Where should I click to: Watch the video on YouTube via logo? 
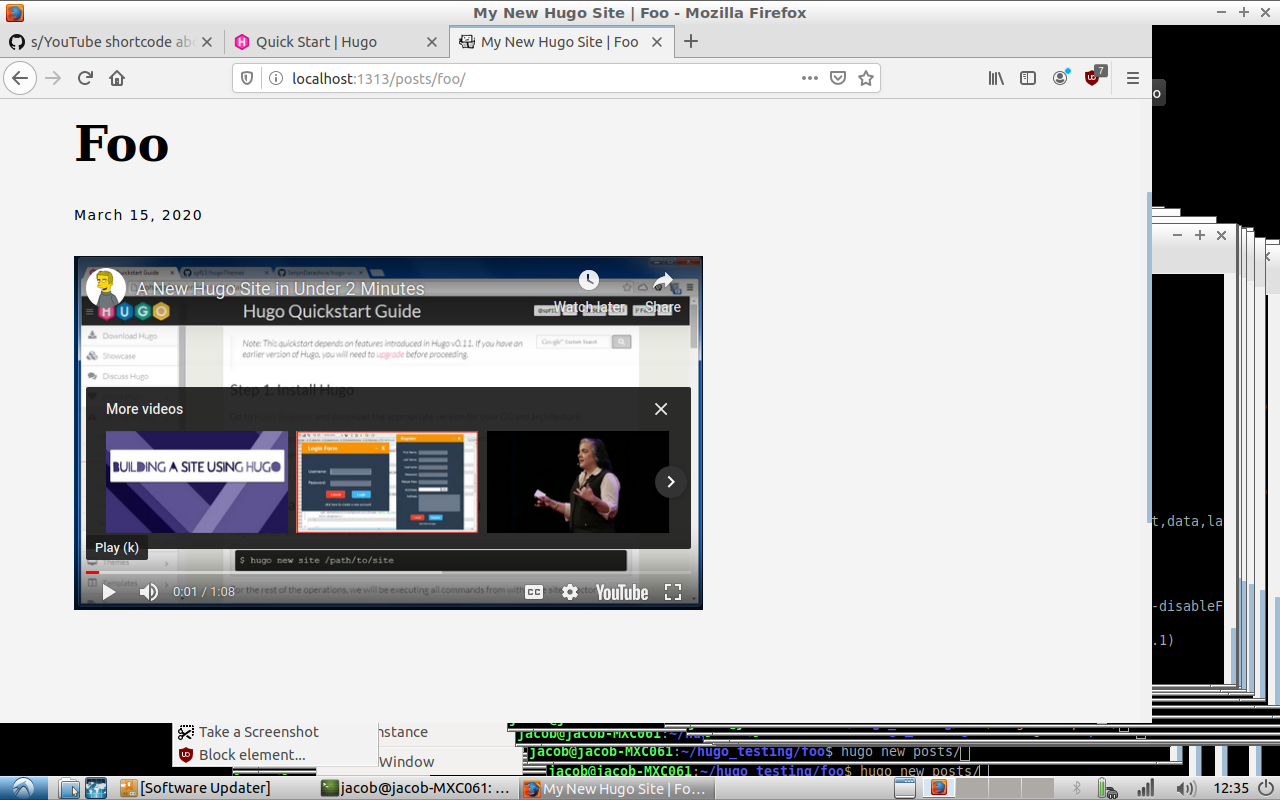coord(622,592)
